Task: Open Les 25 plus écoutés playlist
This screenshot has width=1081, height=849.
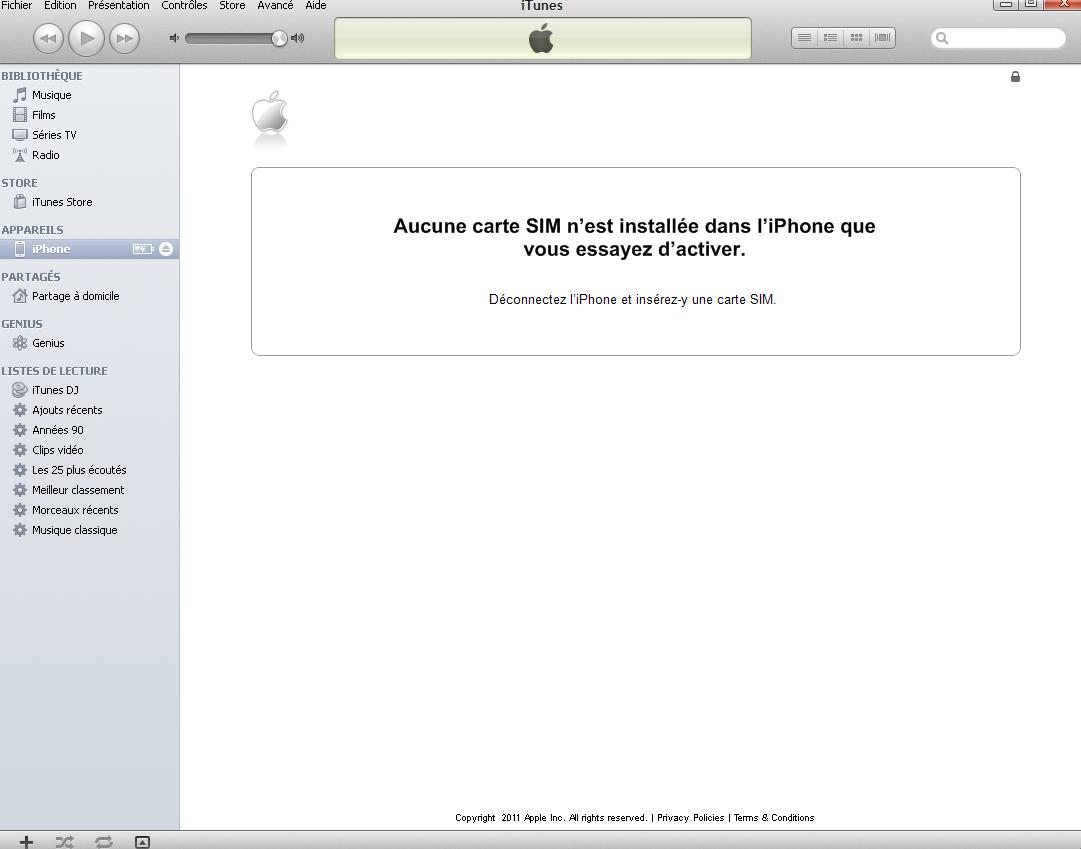Action: (x=90, y=470)
